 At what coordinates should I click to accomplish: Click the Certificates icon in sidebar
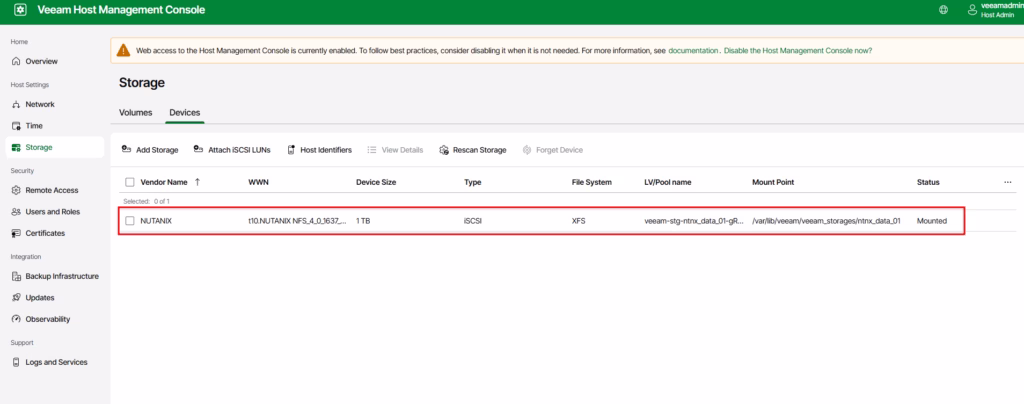point(16,233)
